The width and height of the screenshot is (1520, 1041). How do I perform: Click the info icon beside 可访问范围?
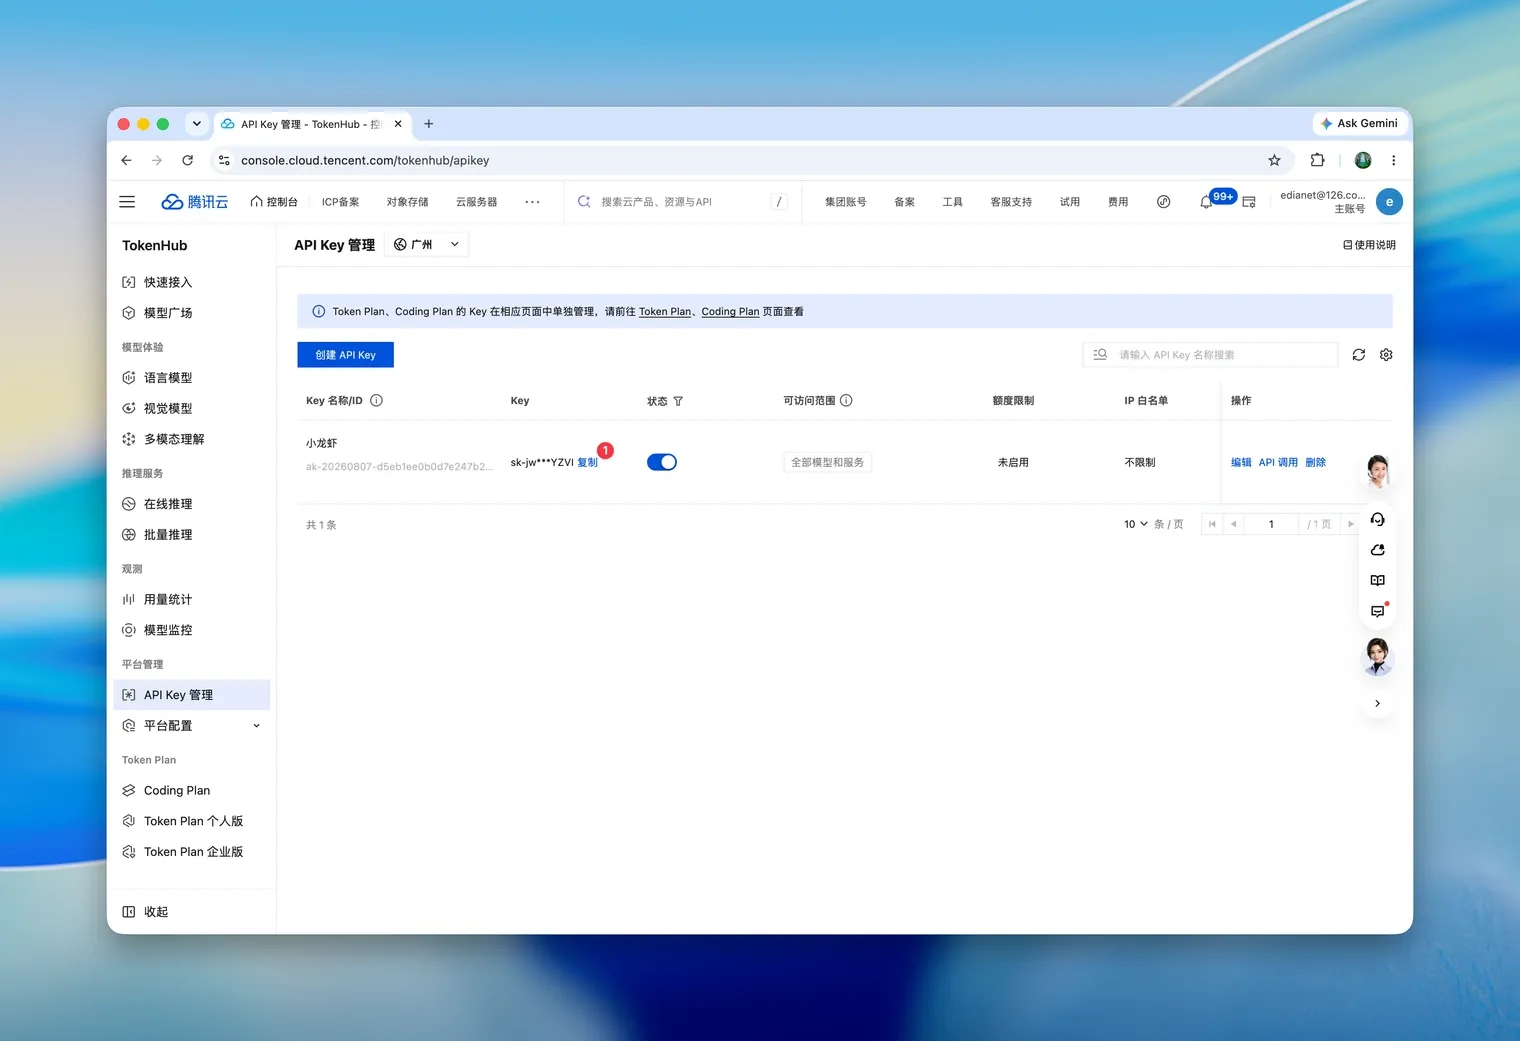pyautogui.click(x=846, y=401)
